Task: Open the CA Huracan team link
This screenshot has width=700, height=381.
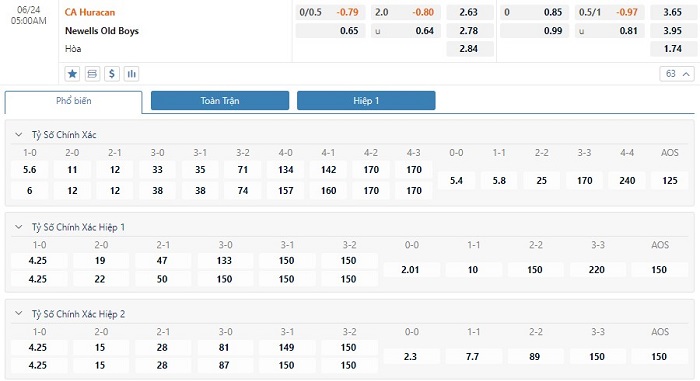Action: [x=90, y=12]
